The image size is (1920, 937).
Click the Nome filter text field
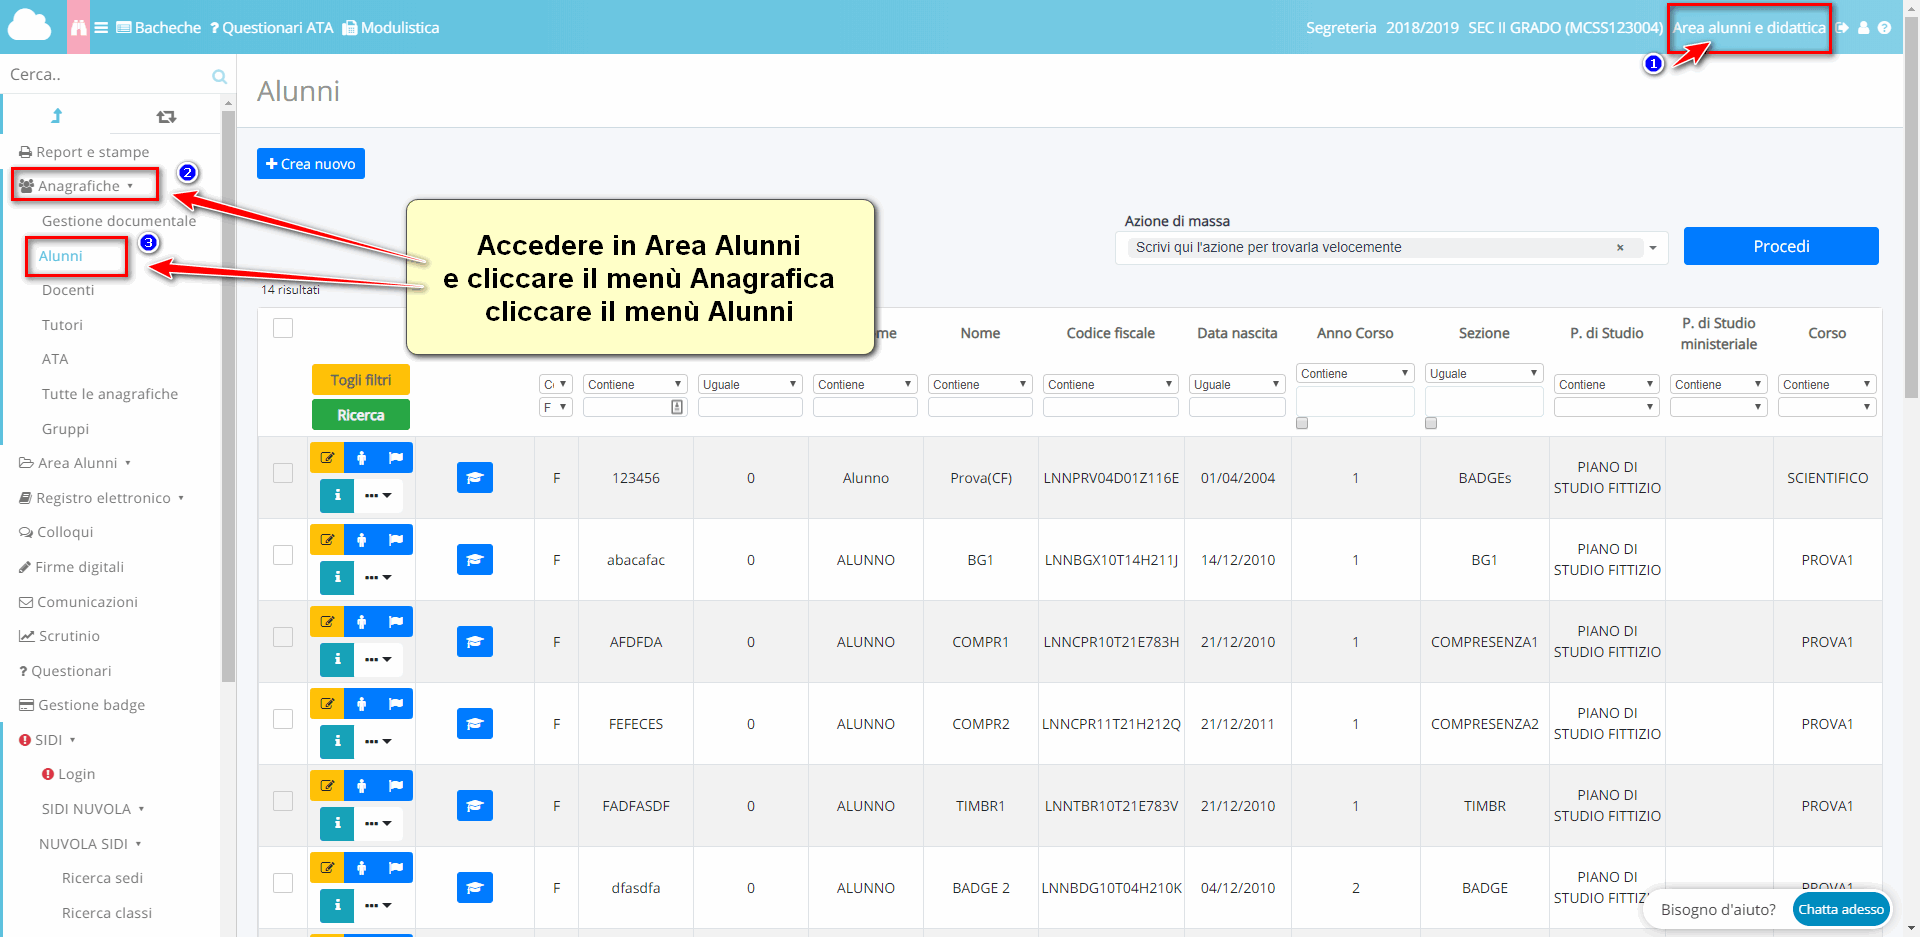coord(980,407)
